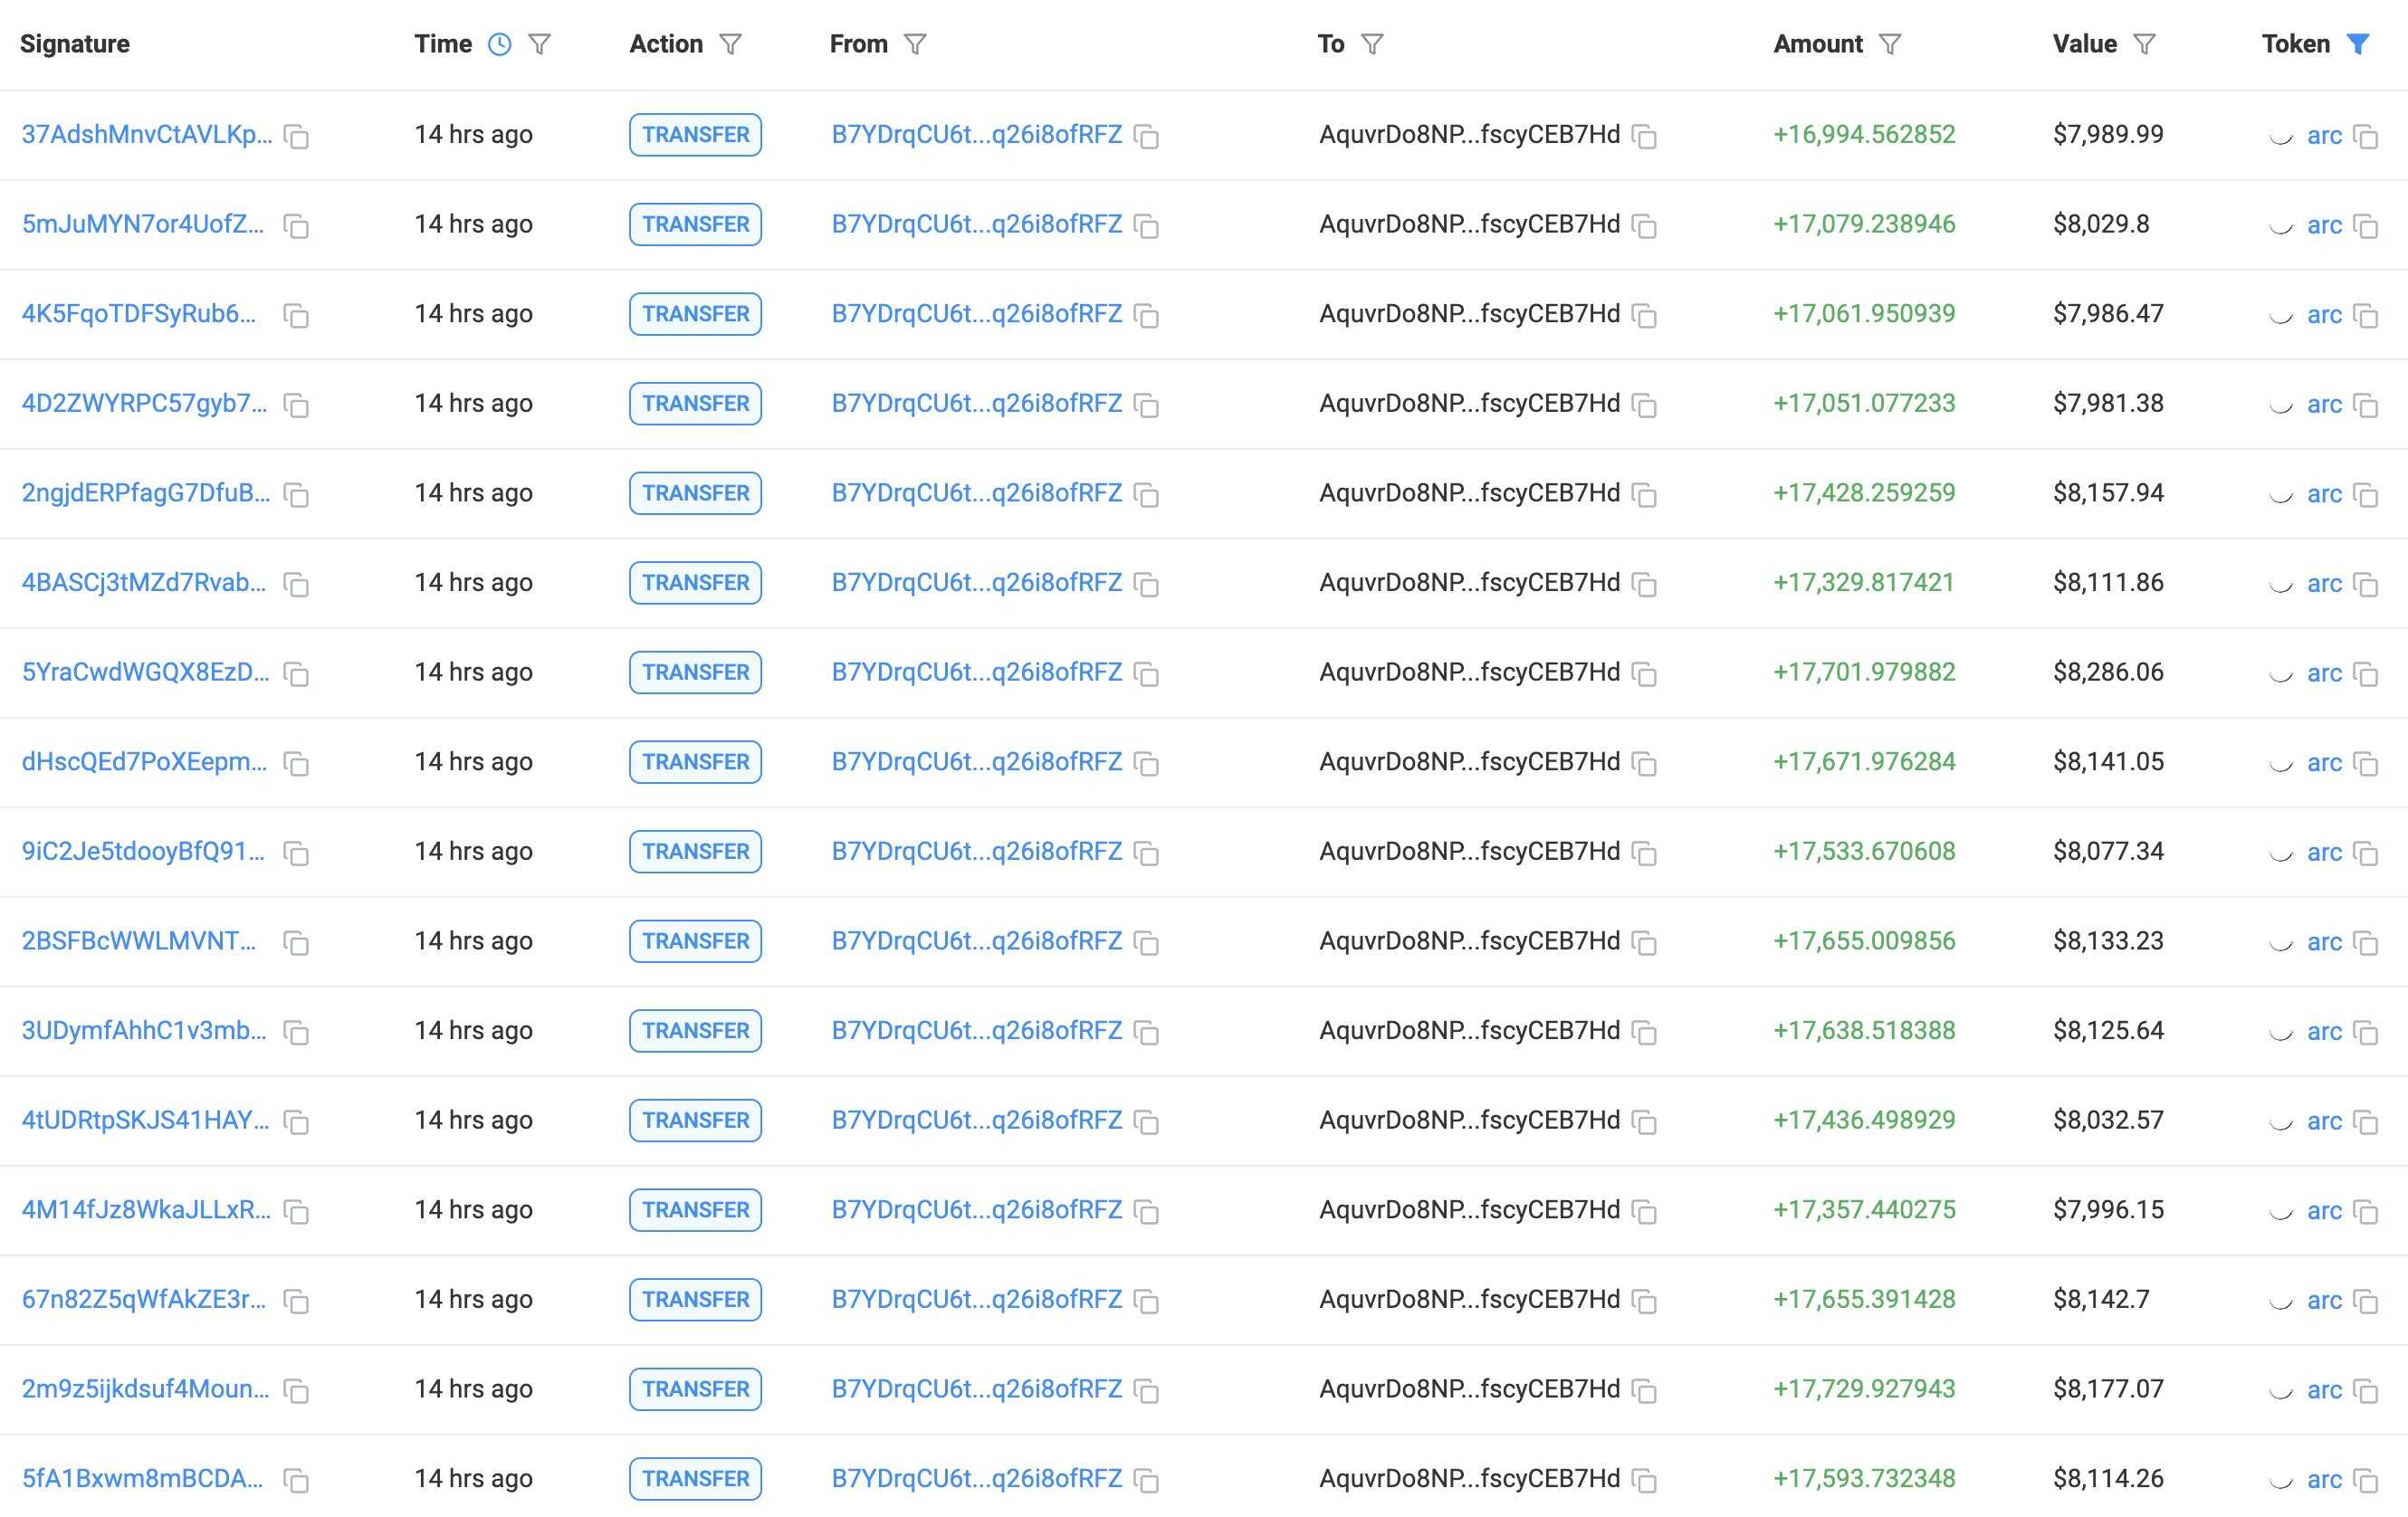Screen dimensions: 2408x1517
Task: Copy To address in the 4K5FqoTDFSyRub6 row
Action: click(1645, 316)
